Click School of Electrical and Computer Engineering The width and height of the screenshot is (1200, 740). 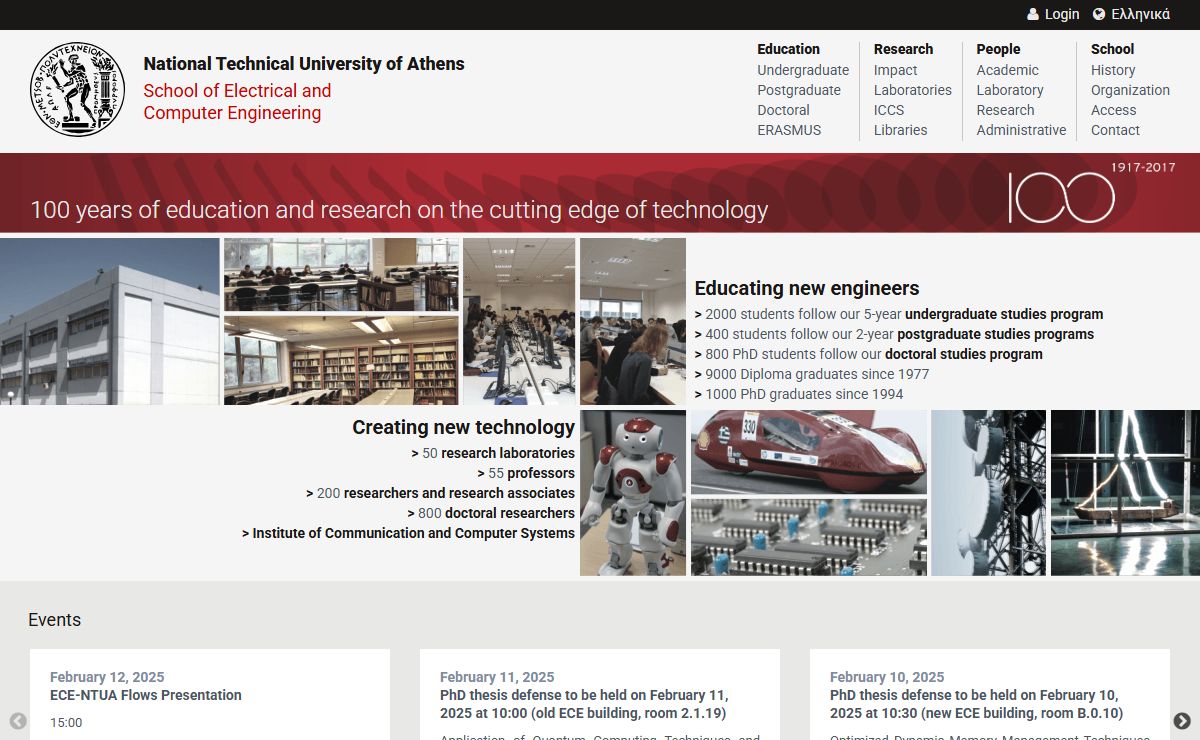click(x=237, y=101)
